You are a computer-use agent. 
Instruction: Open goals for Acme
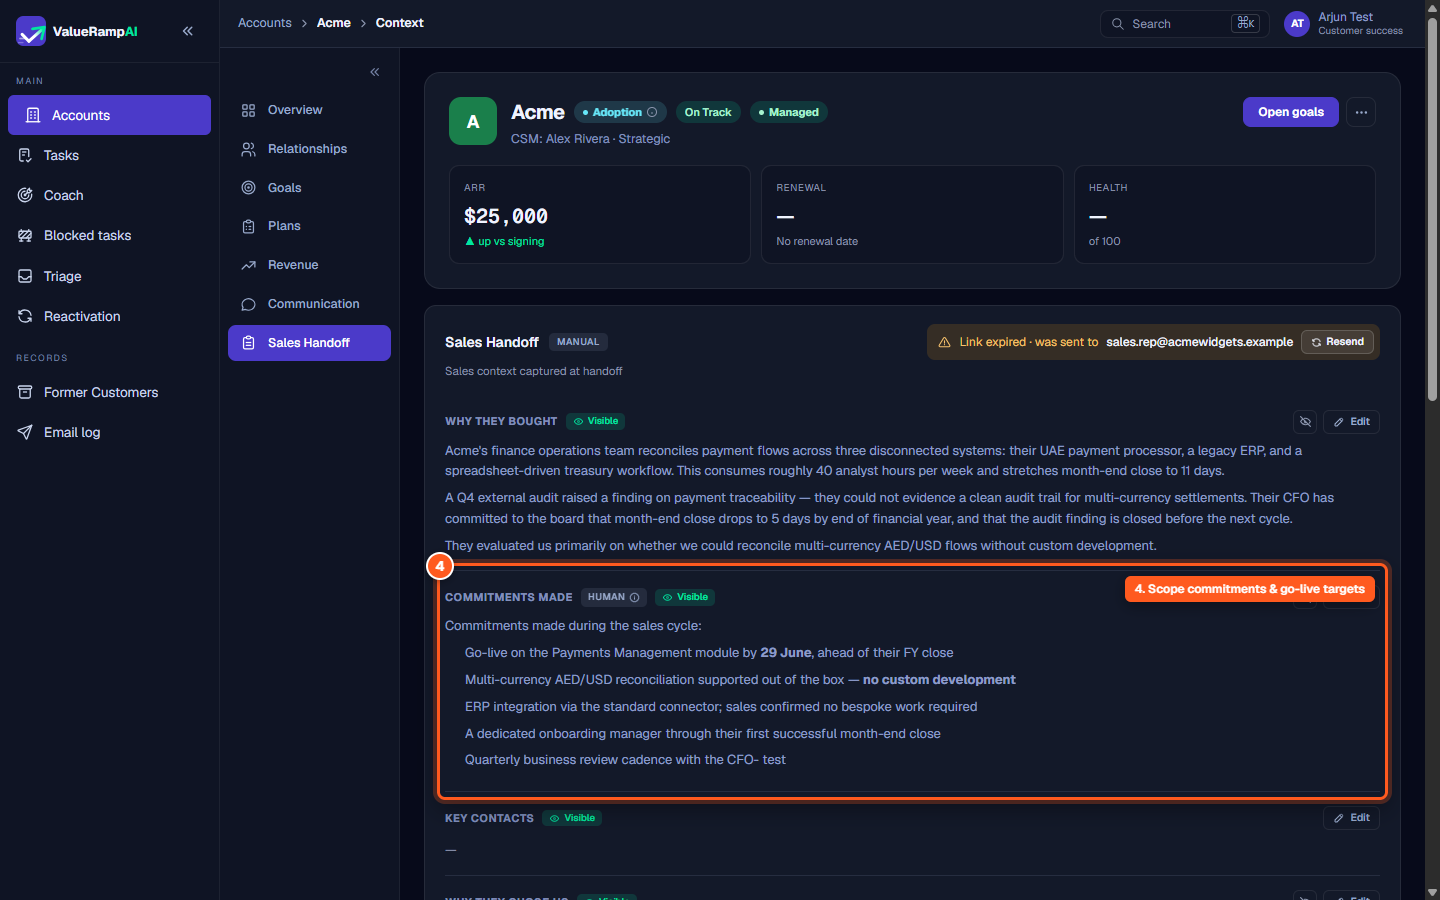[1291, 112]
